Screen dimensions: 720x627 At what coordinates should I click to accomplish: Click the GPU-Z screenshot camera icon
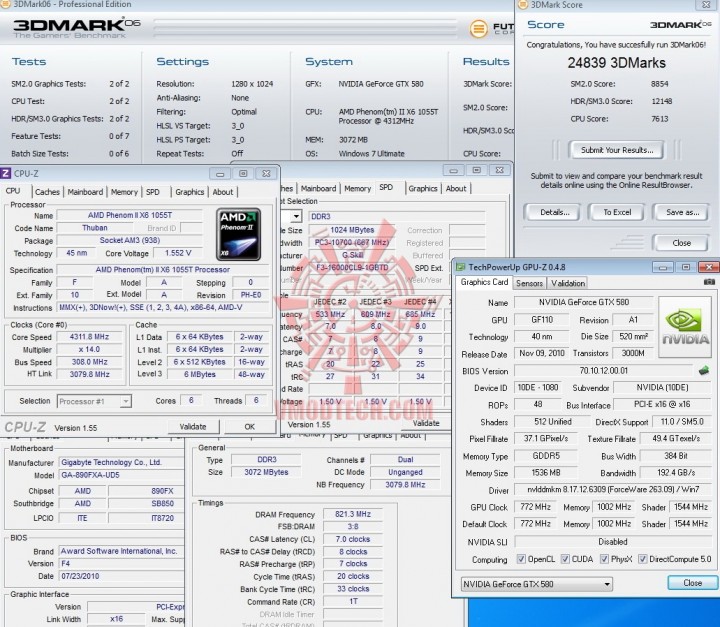[709, 282]
